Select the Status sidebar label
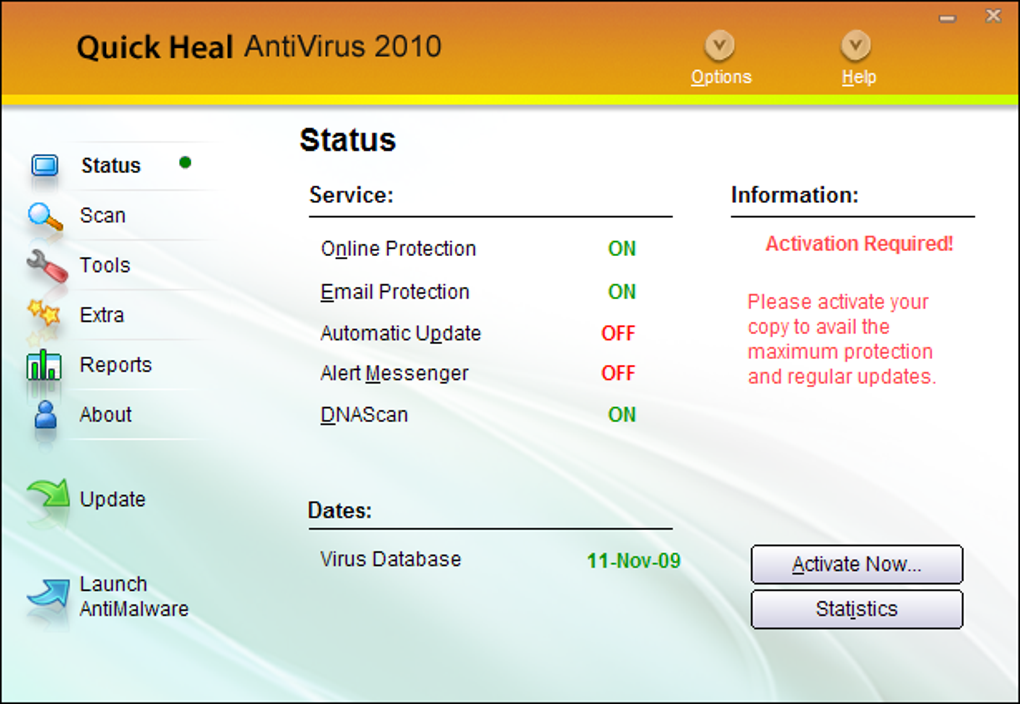 (111, 165)
